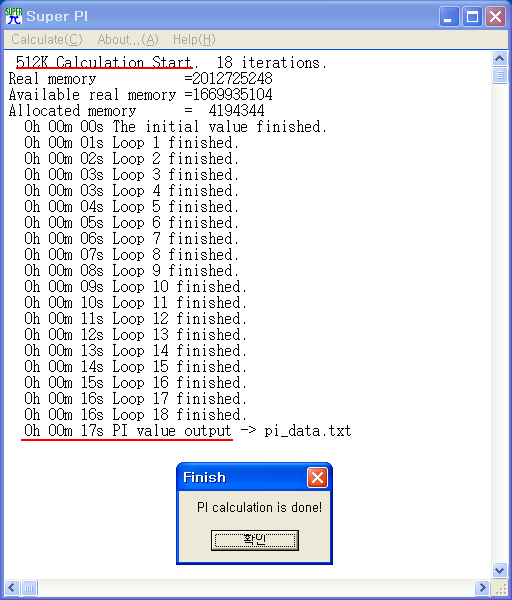Click the horizontal scrollbar left arrow

pos(12,587)
